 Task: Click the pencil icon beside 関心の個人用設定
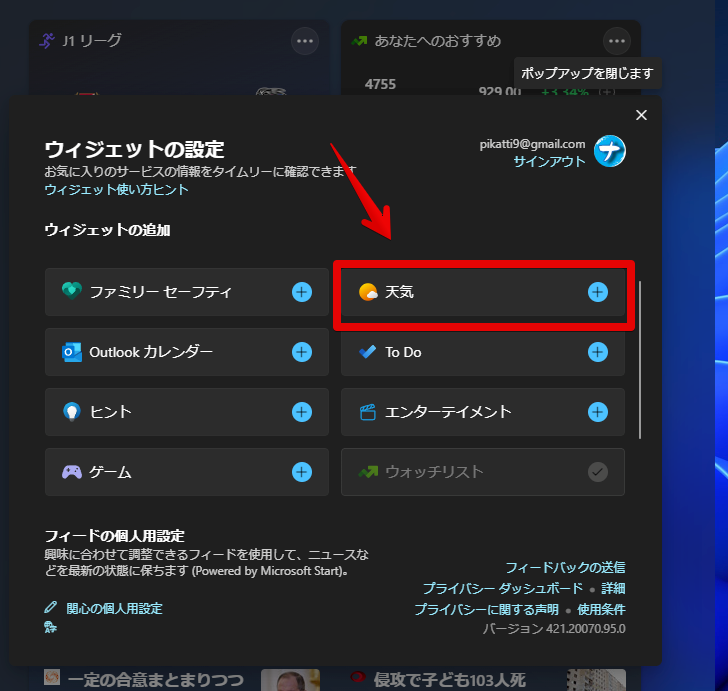coord(51,607)
